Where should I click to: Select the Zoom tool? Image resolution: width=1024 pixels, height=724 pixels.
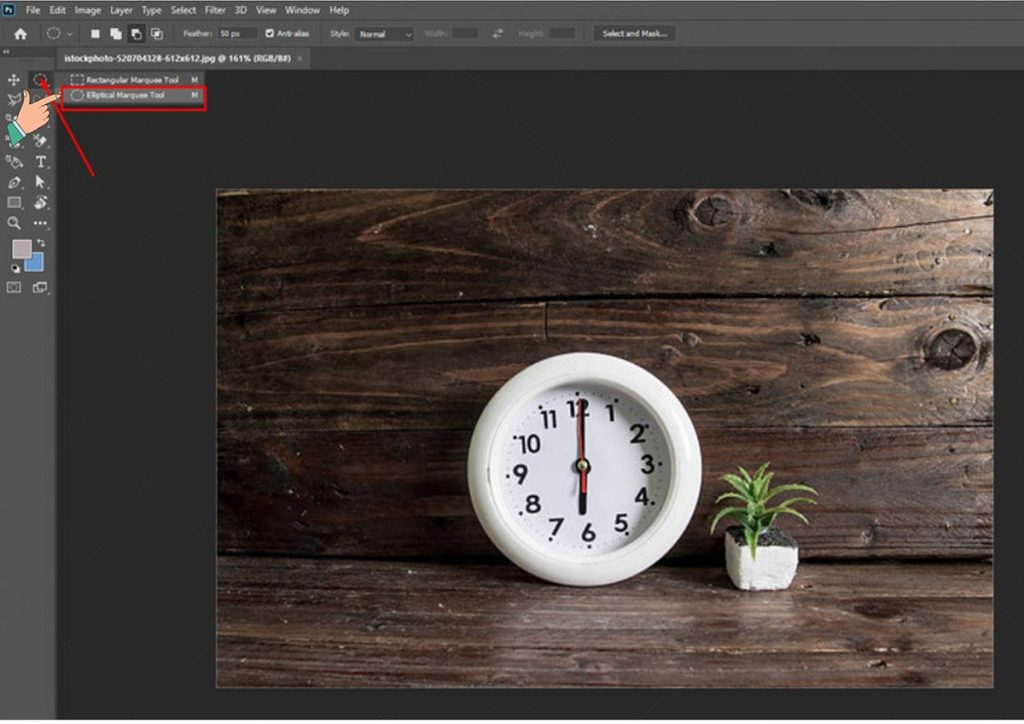point(13,222)
